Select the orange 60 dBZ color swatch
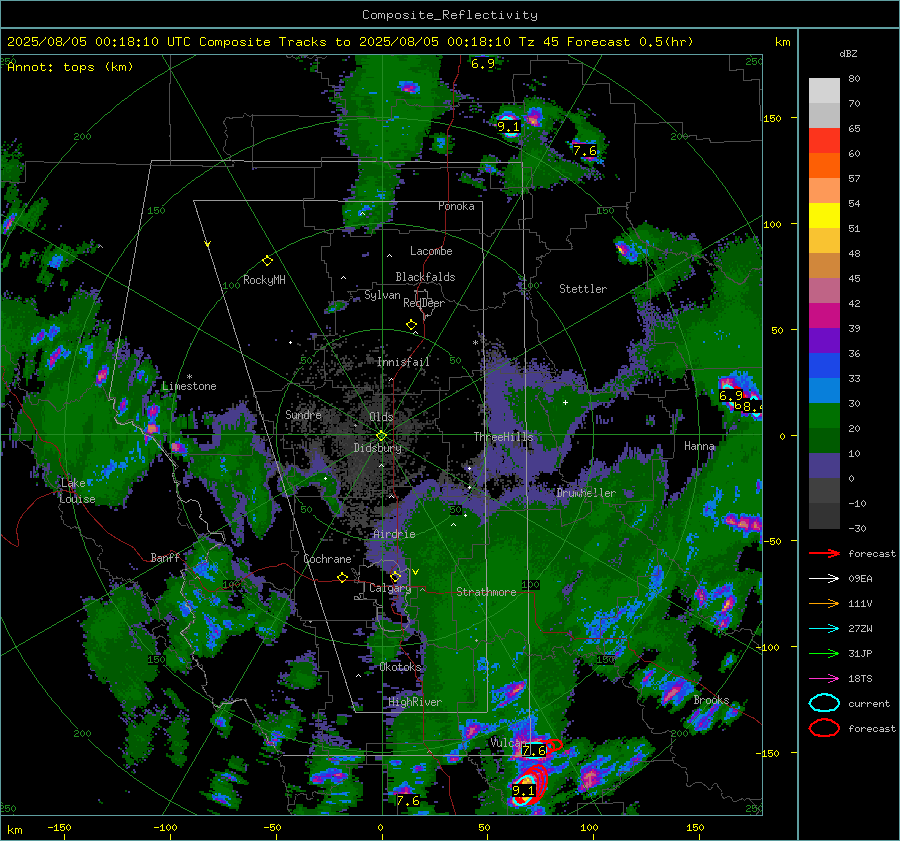Viewport: 900px width, 841px height. pyautogui.click(x=824, y=165)
